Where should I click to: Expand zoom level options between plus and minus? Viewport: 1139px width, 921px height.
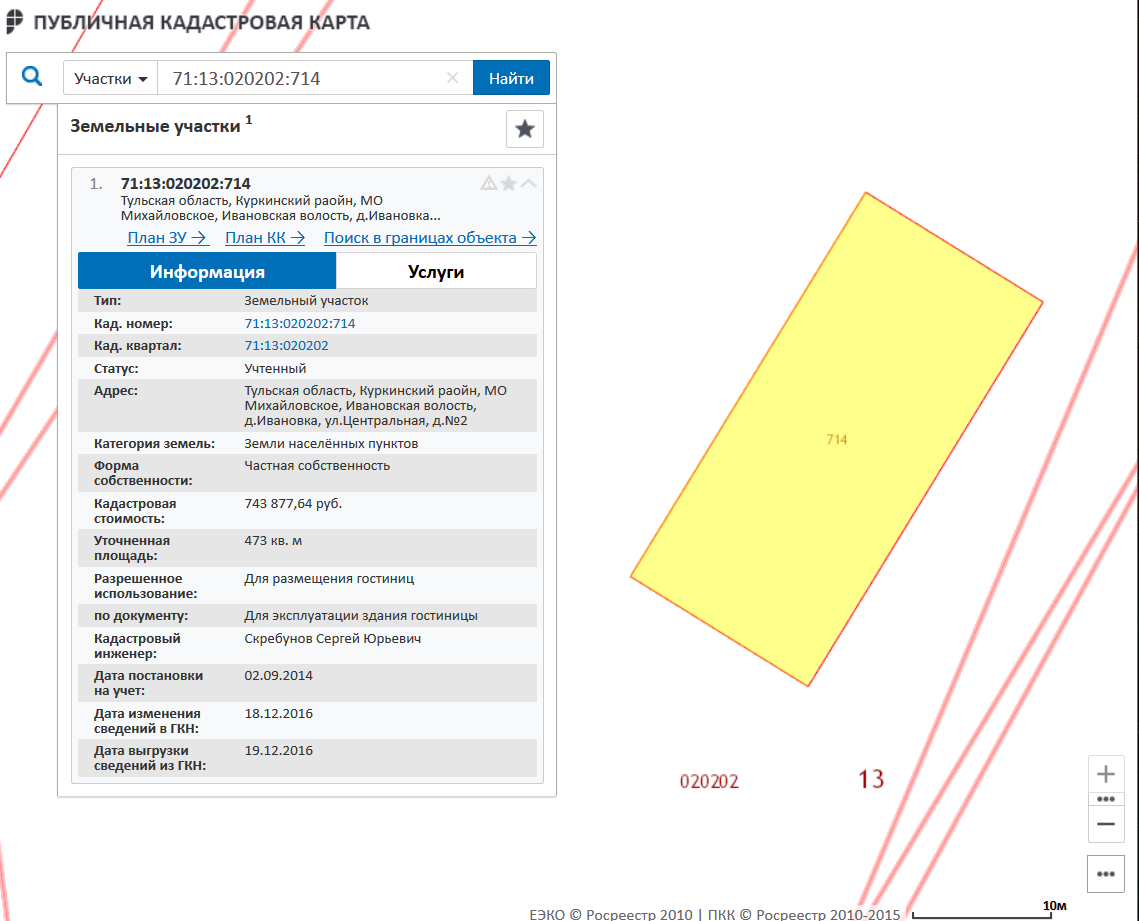coord(1105,799)
